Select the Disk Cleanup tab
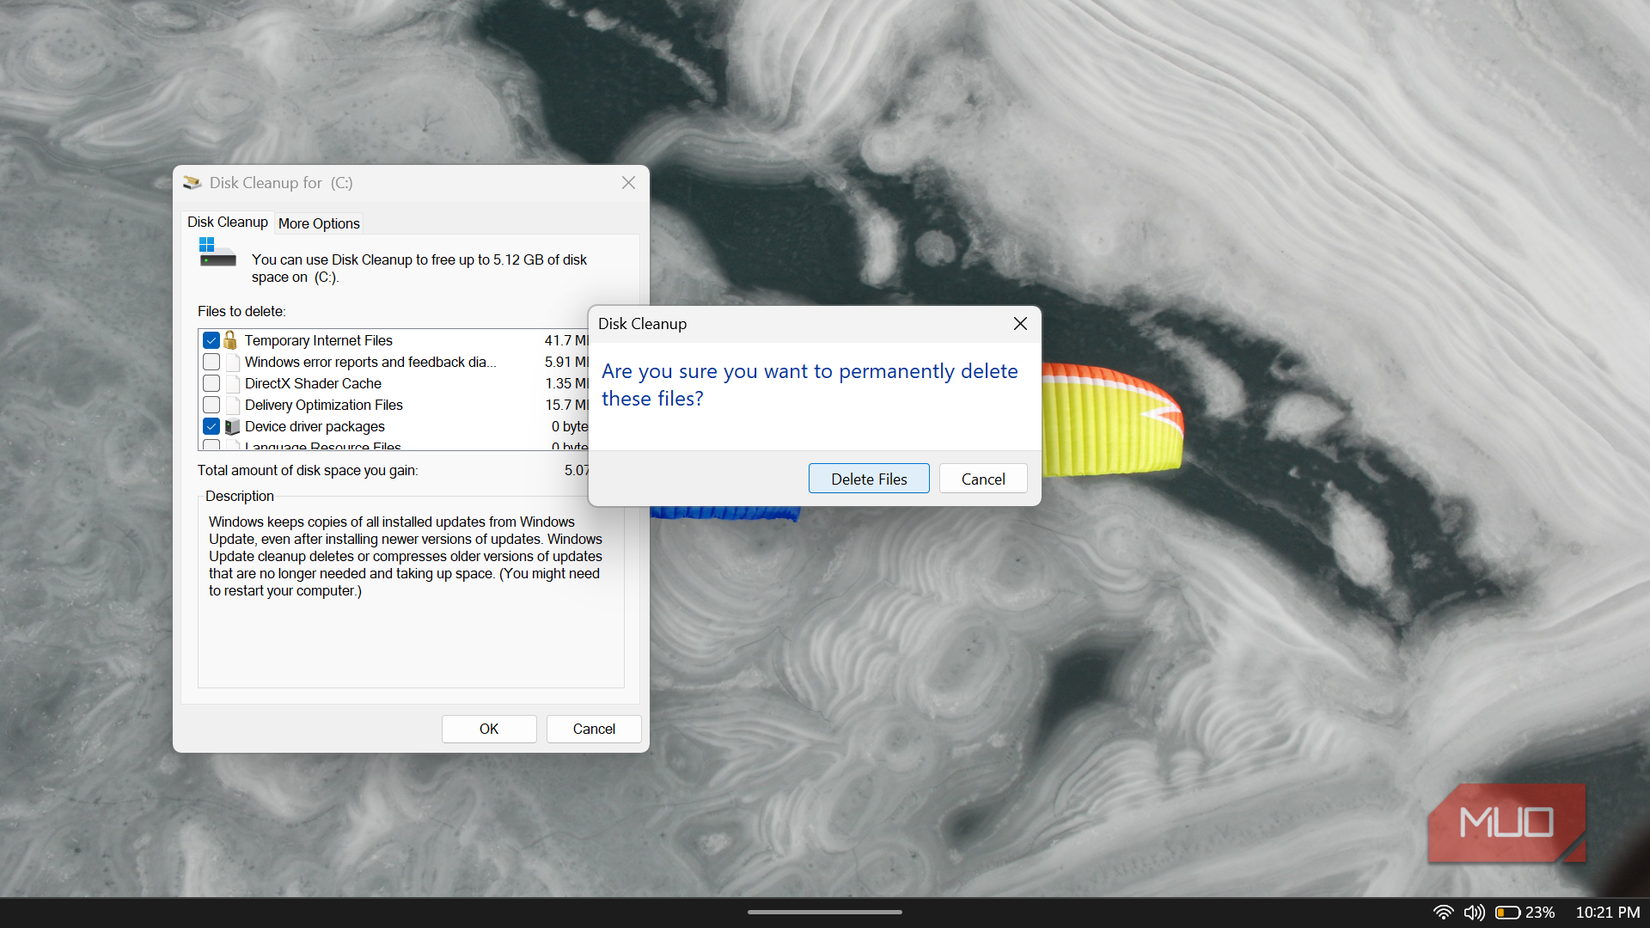1650x928 pixels. (x=228, y=222)
